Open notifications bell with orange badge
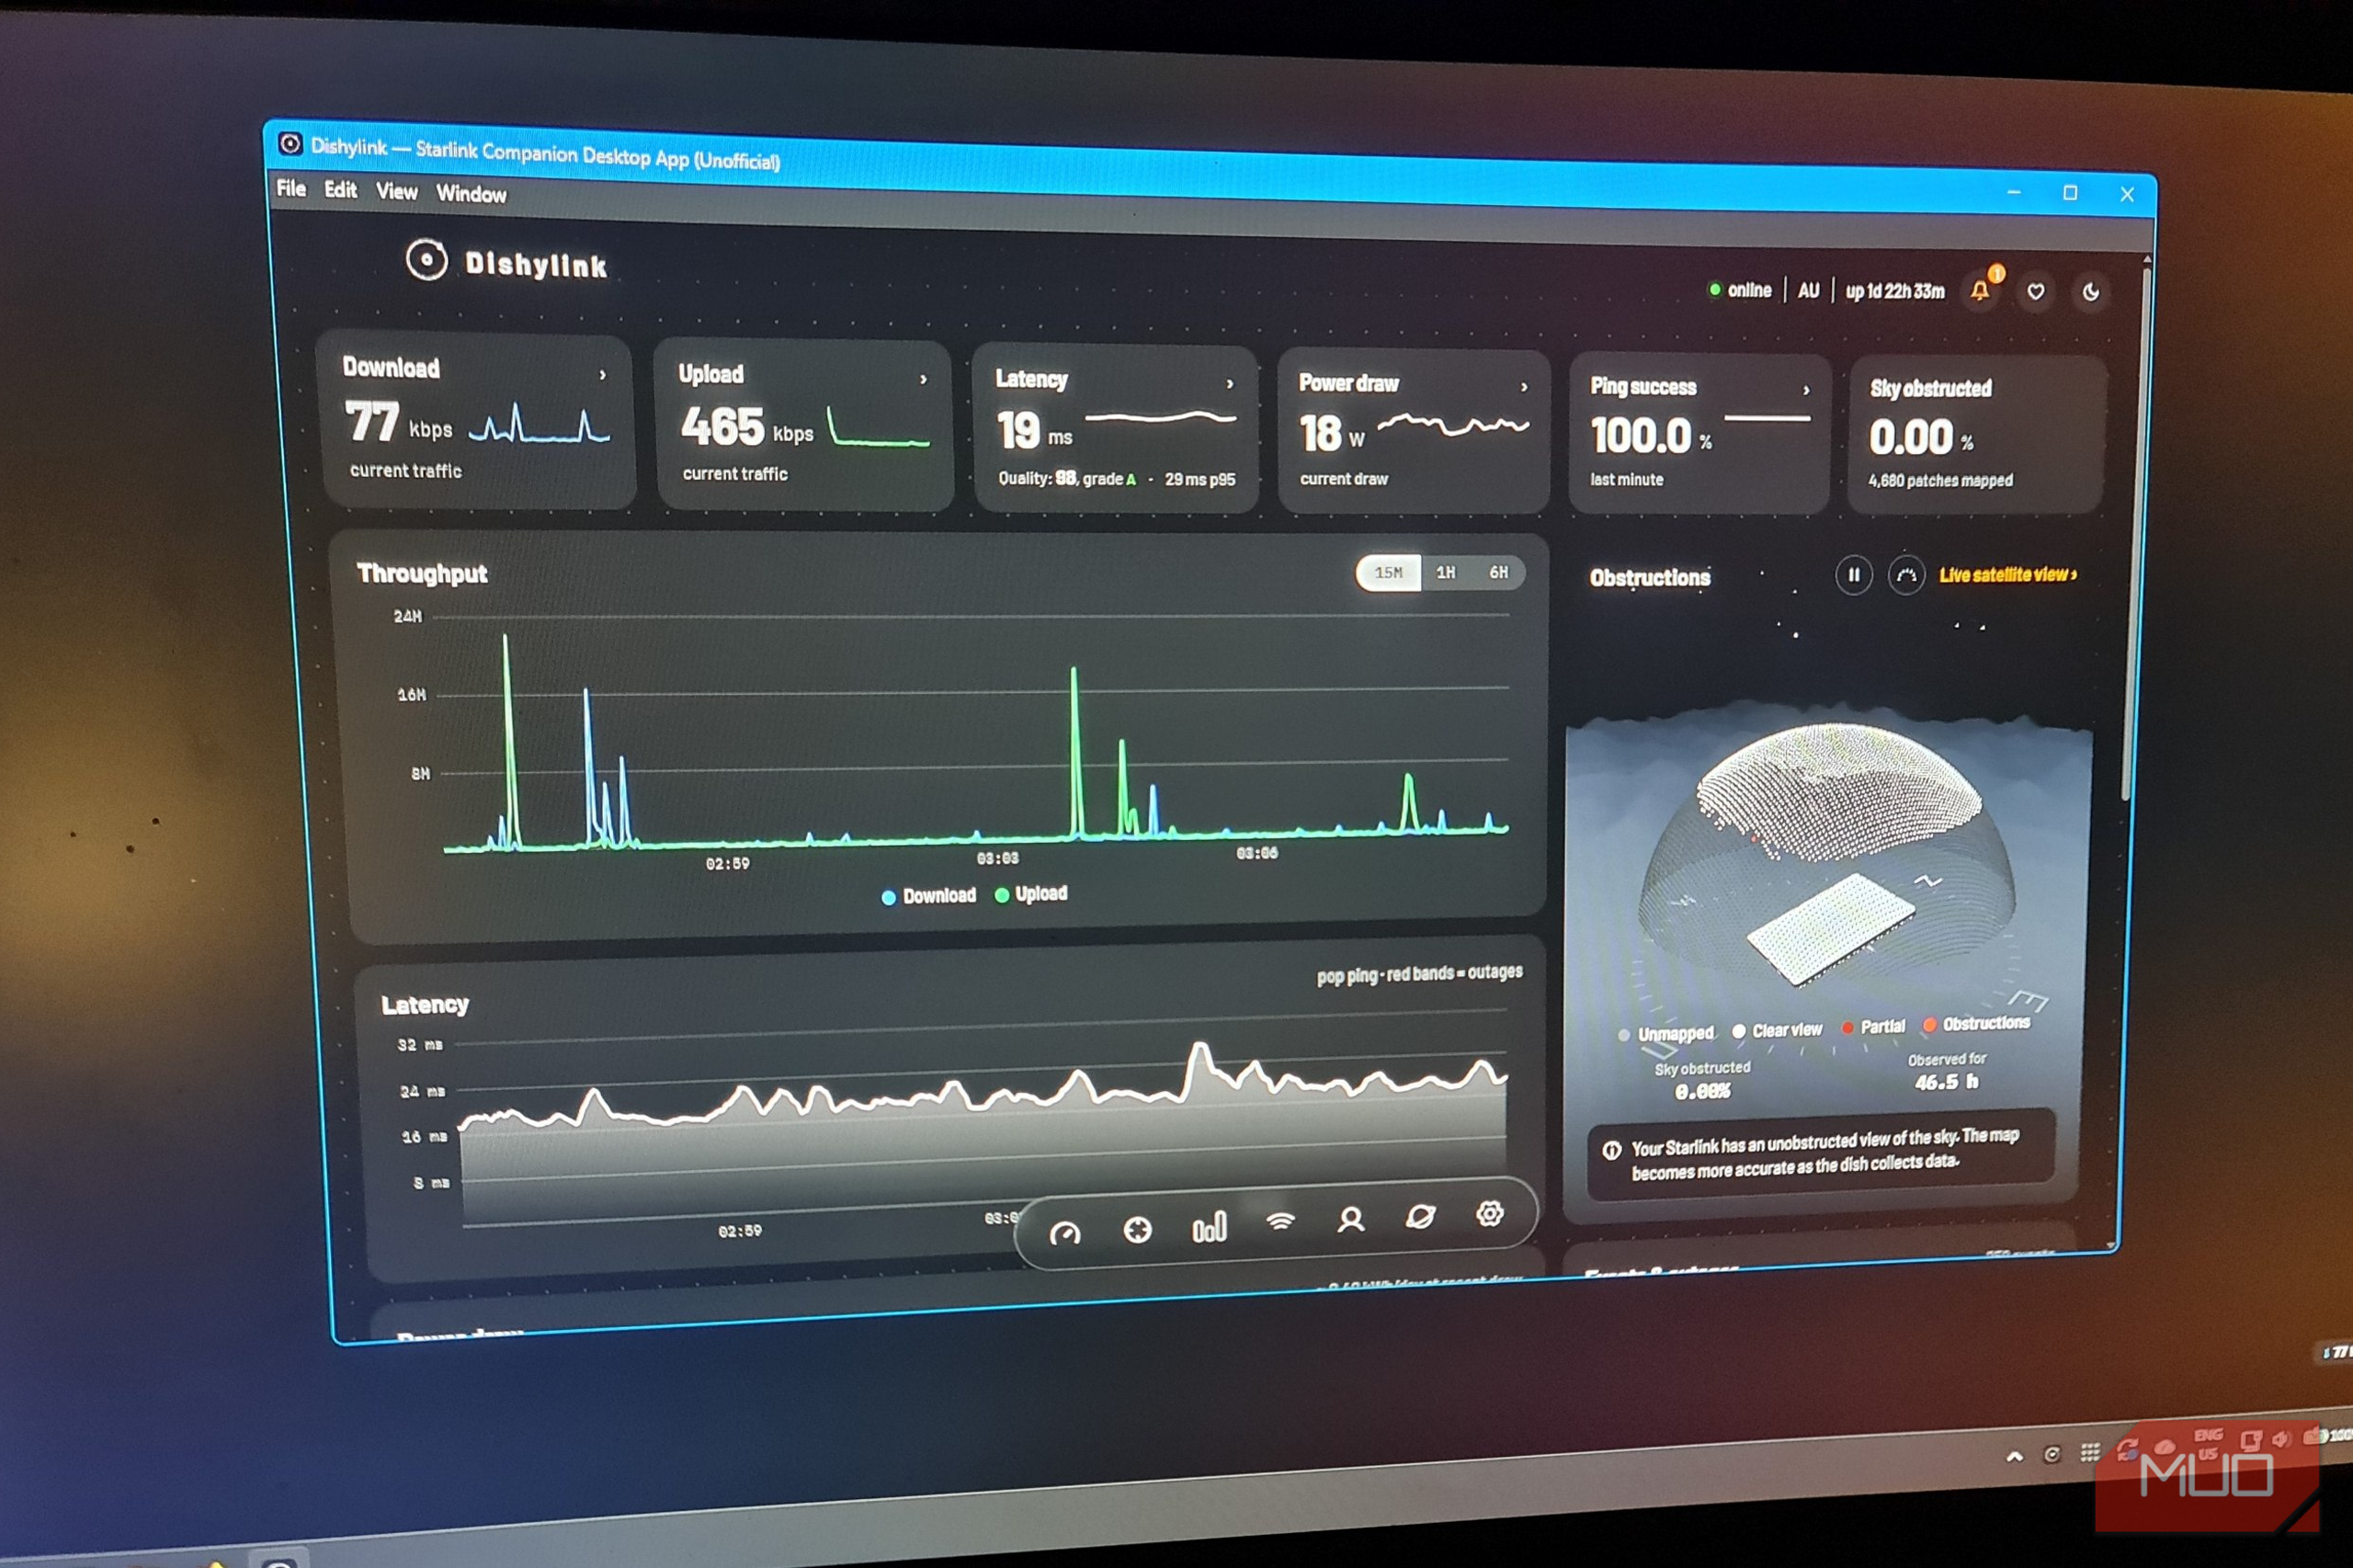The width and height of the screenshot is (2353, 1568). tap(1980, 291)
